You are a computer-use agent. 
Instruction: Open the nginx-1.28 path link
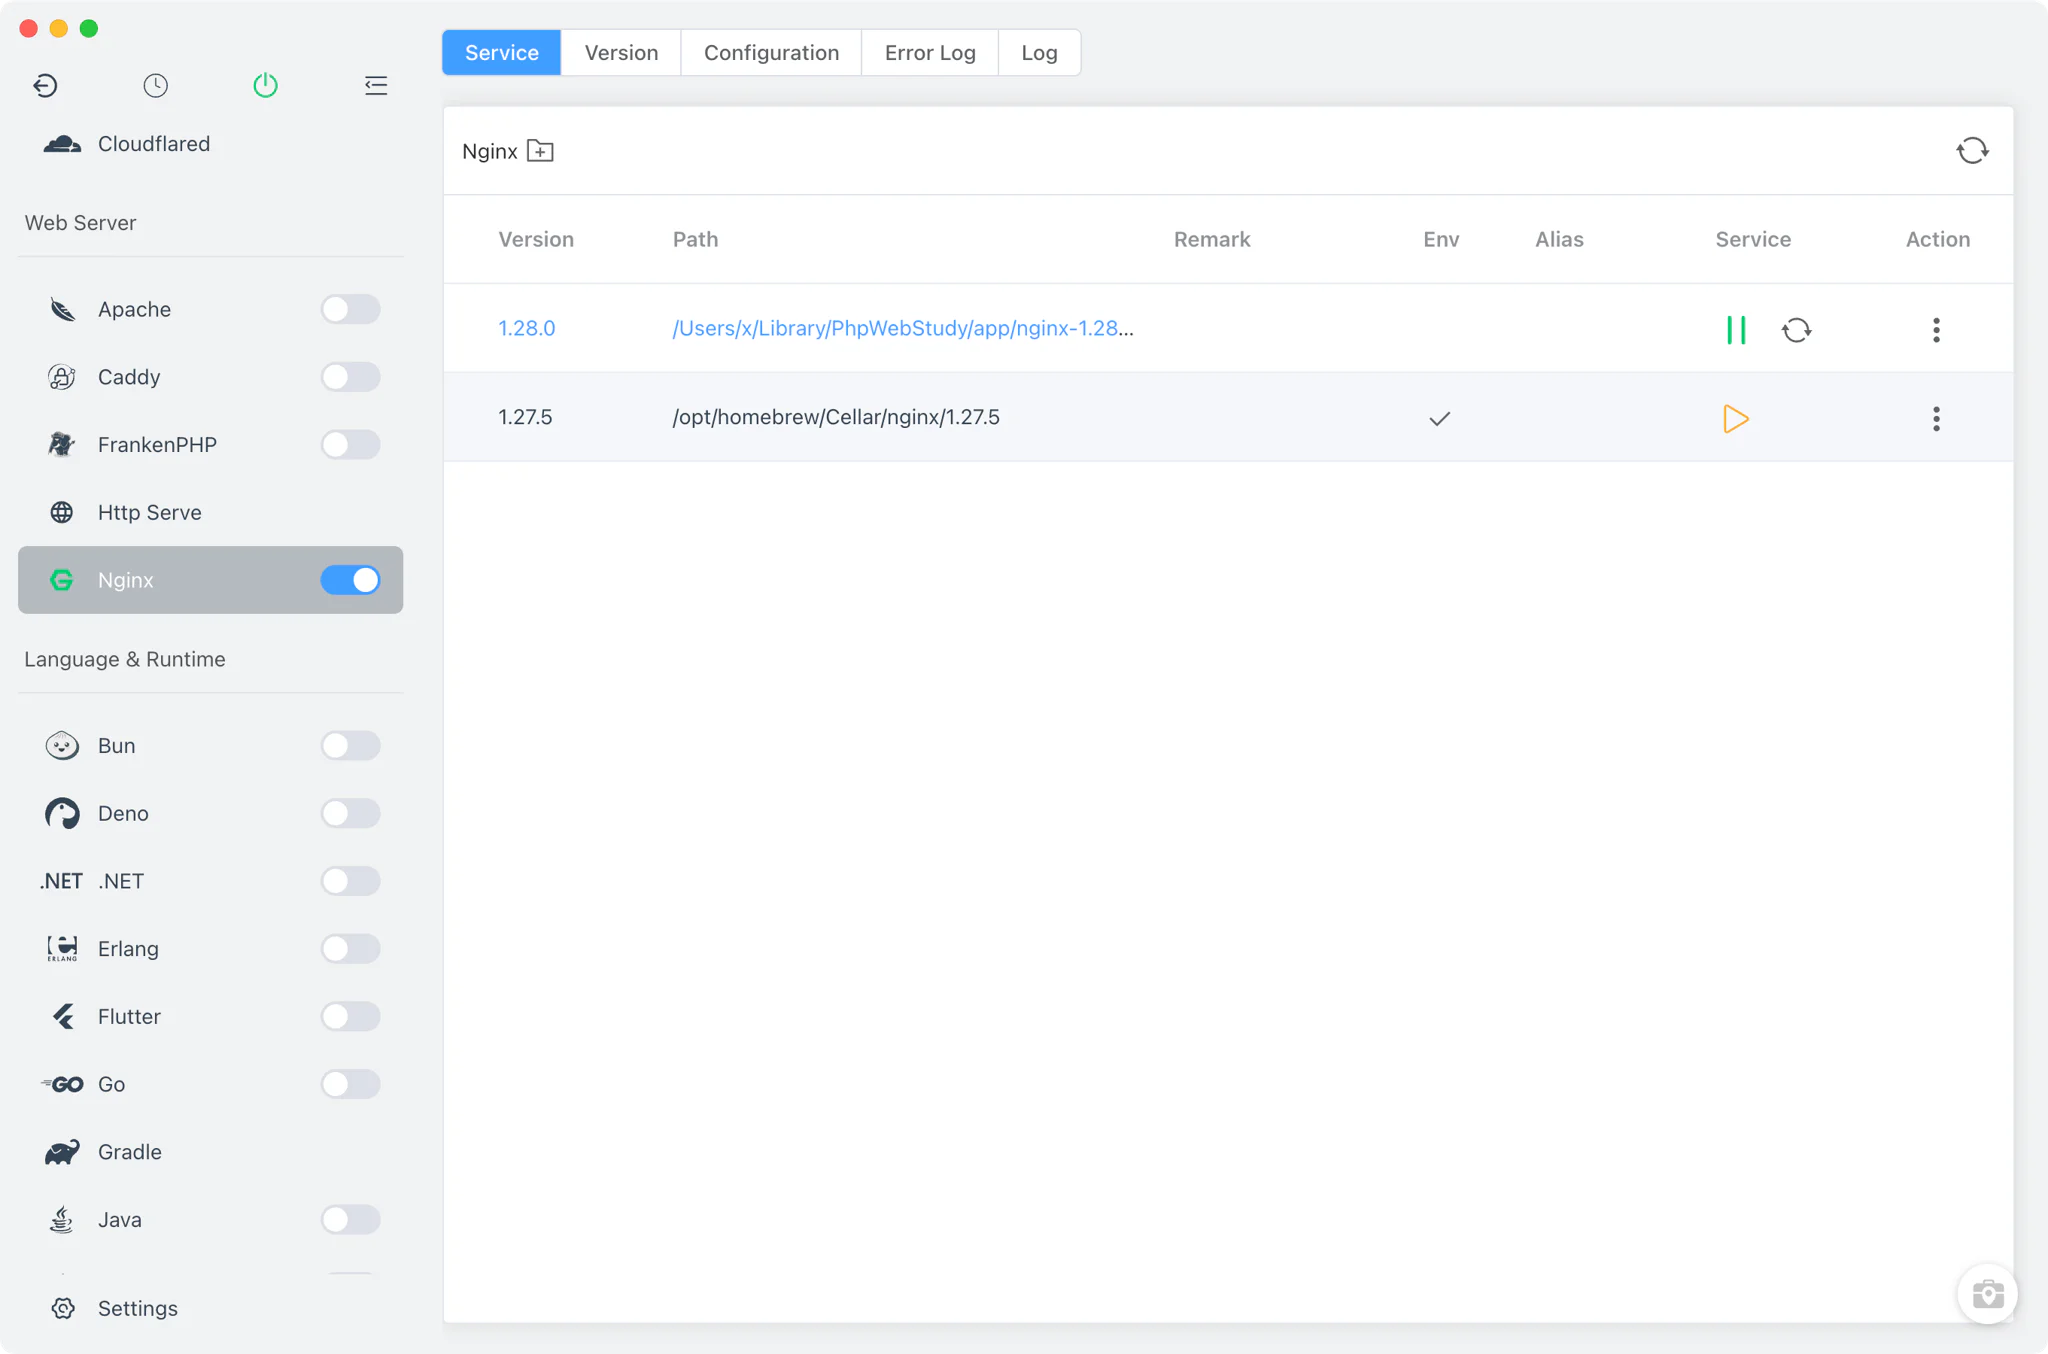point(903,328)
